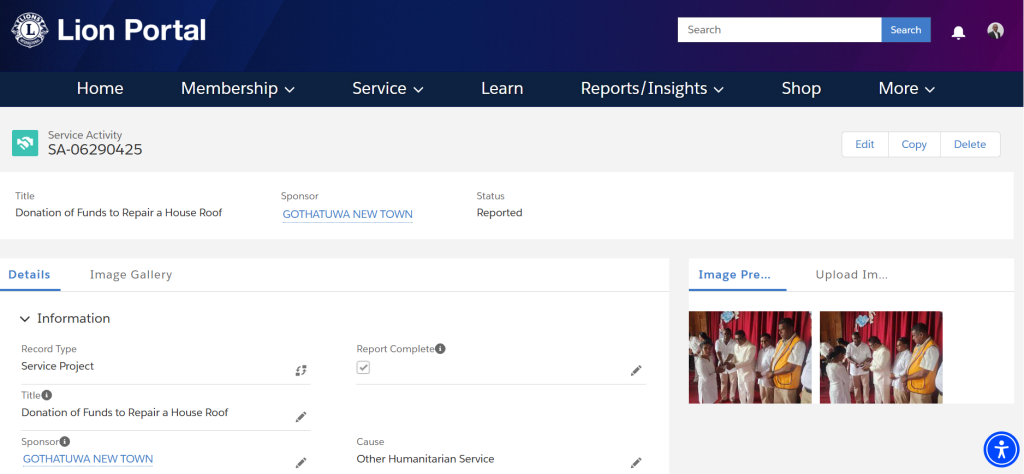Viewport: 1024px width, 474px height.
Task: Open the notifications bell
Action: tap(958, 32)
